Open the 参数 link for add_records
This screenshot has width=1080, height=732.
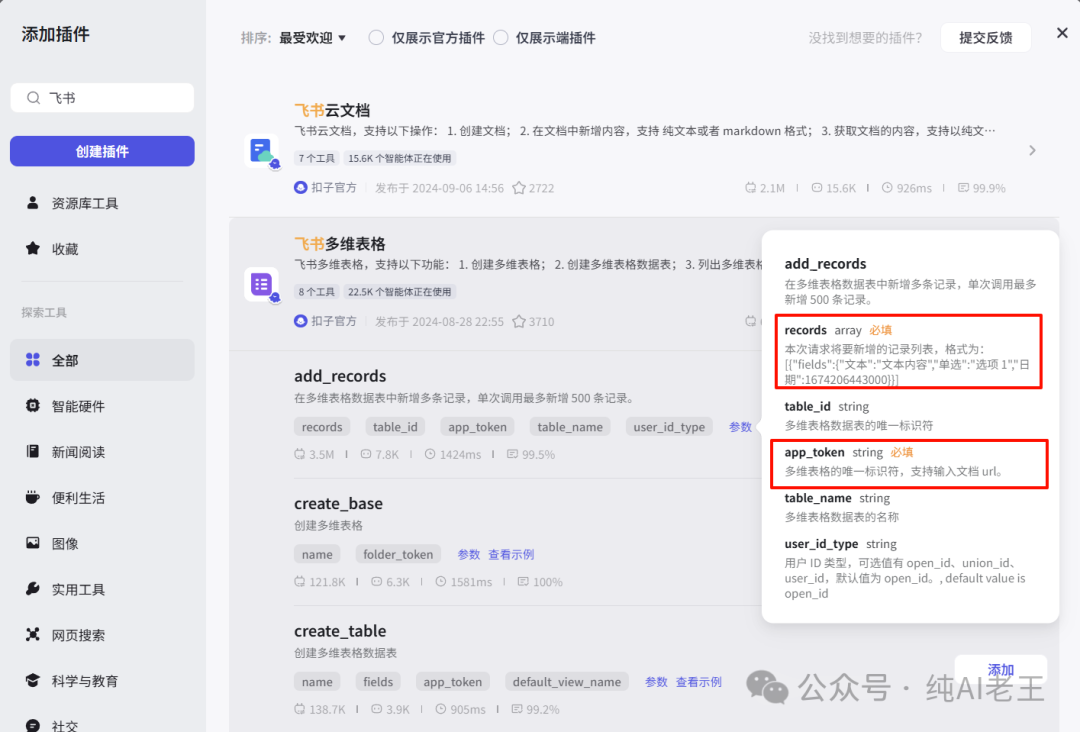coord(740,427)
